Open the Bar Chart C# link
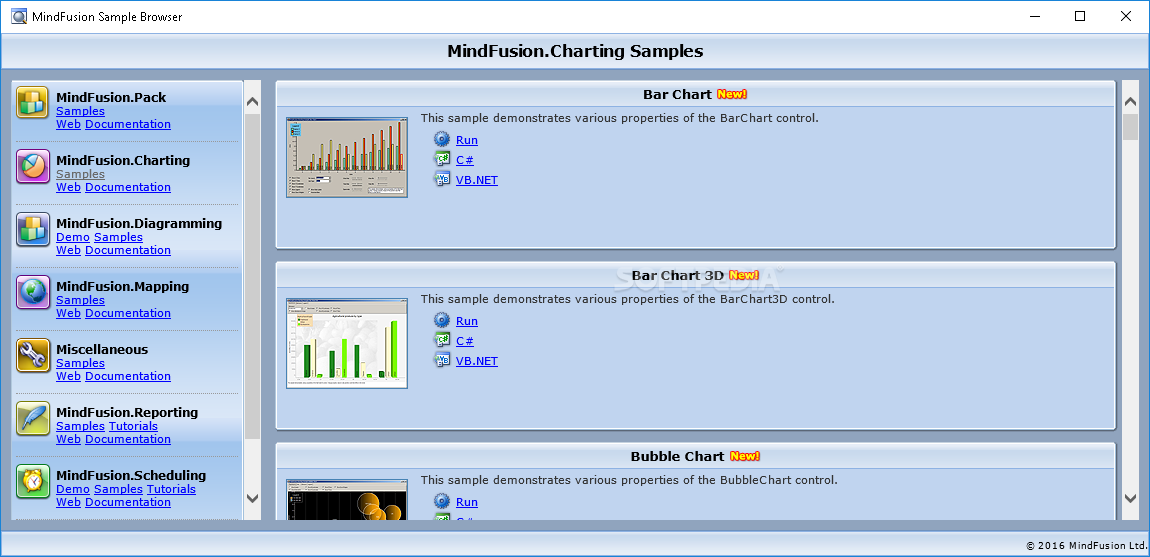The height and width of the screenshot is (557, 1150). 464,160
